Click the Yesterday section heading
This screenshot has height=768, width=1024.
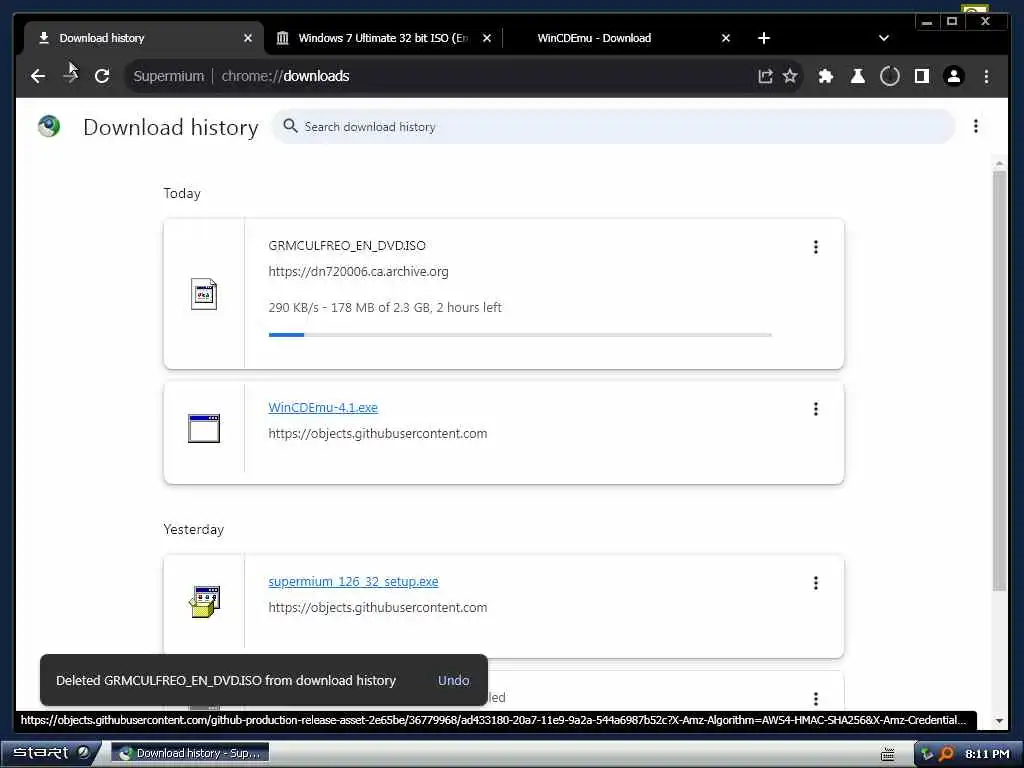[193, 529]
